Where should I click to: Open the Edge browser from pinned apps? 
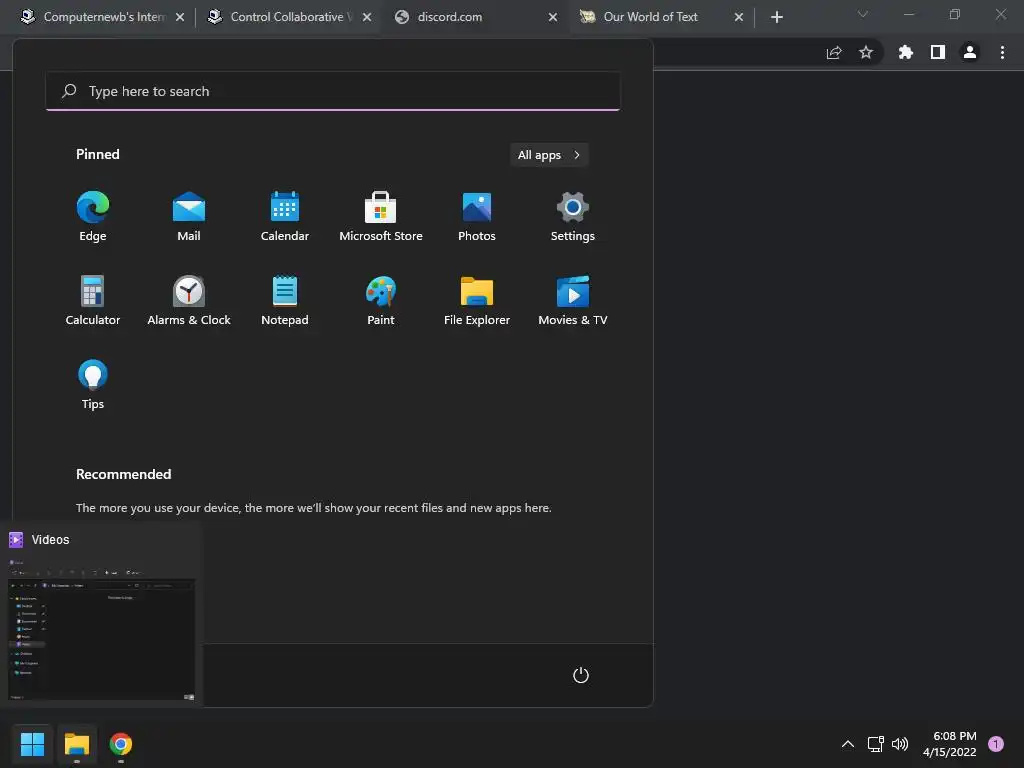pos(93,216)
